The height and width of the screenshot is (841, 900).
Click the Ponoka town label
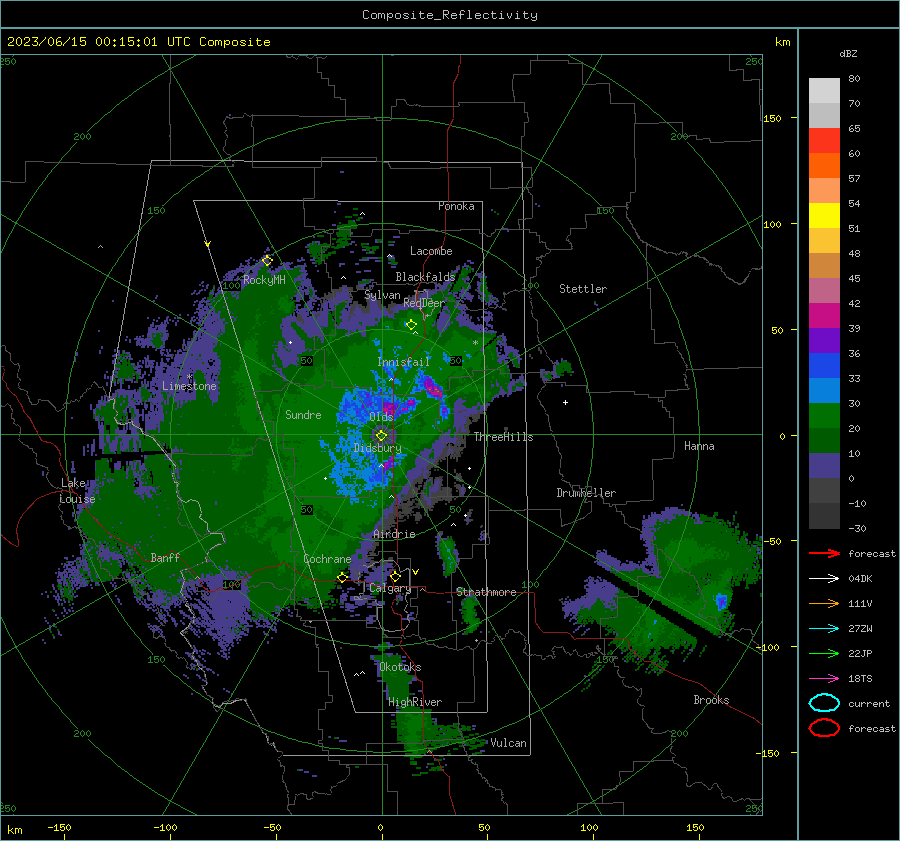pyautogui.click(x=456, y=206)
